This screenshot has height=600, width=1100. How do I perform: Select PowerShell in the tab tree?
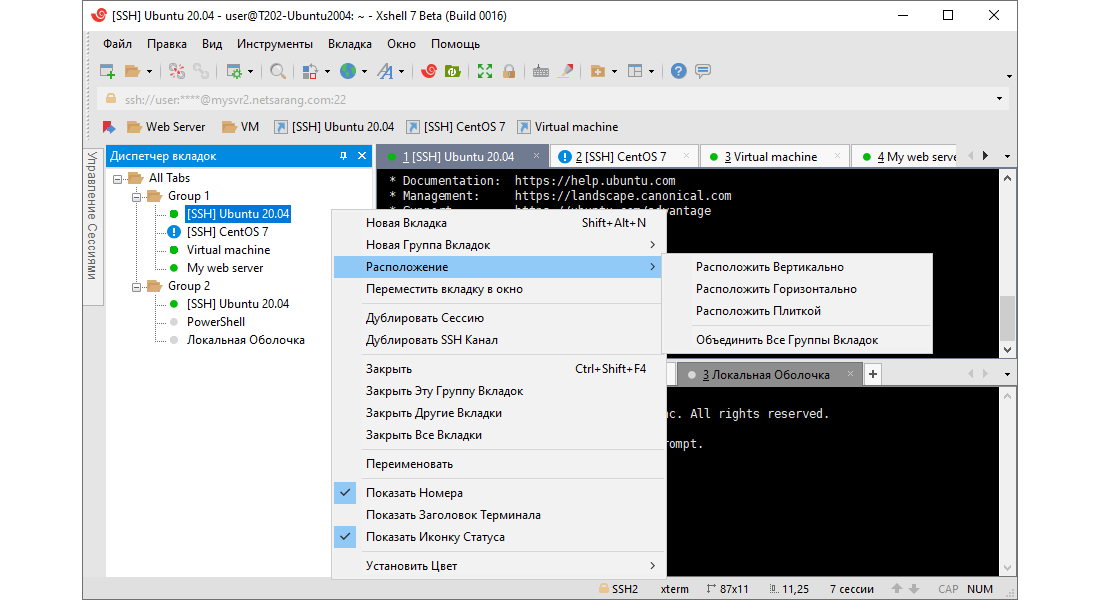coord(215,322)
